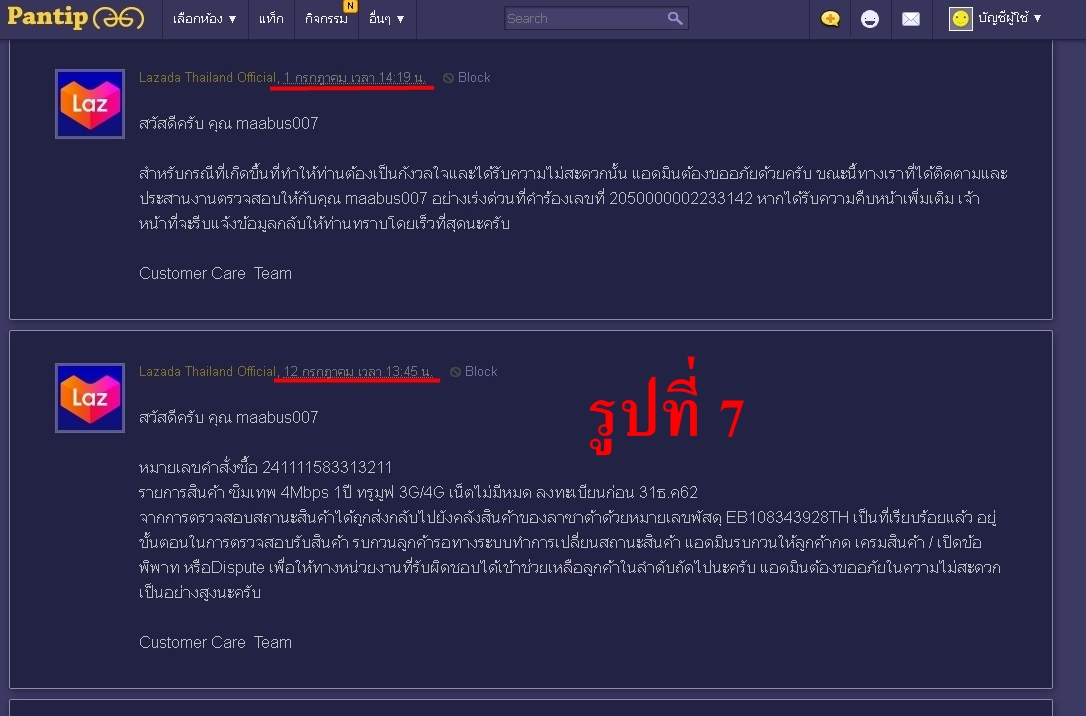Click the 12 กรกฎาคม เวลา 13:45 น. timestamp

click(357, 372)
